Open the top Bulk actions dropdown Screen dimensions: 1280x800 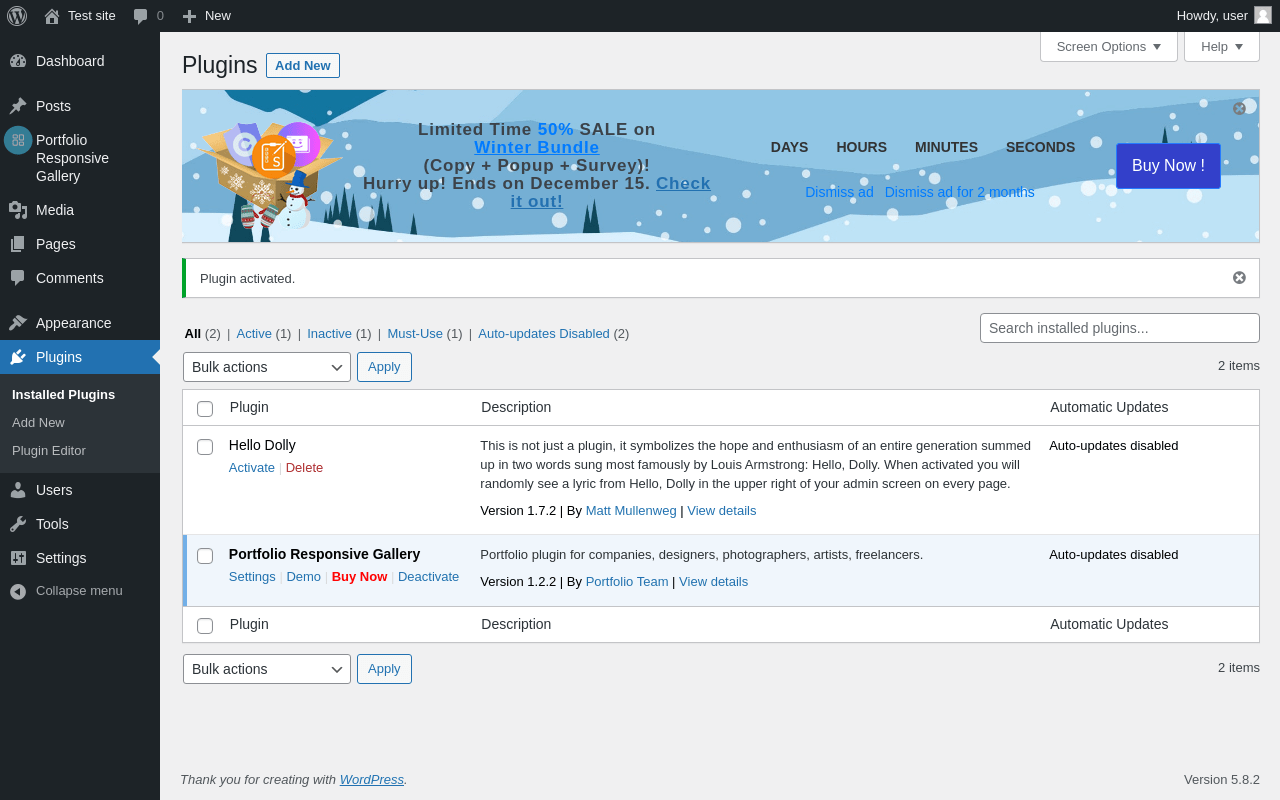pos(267,367)
